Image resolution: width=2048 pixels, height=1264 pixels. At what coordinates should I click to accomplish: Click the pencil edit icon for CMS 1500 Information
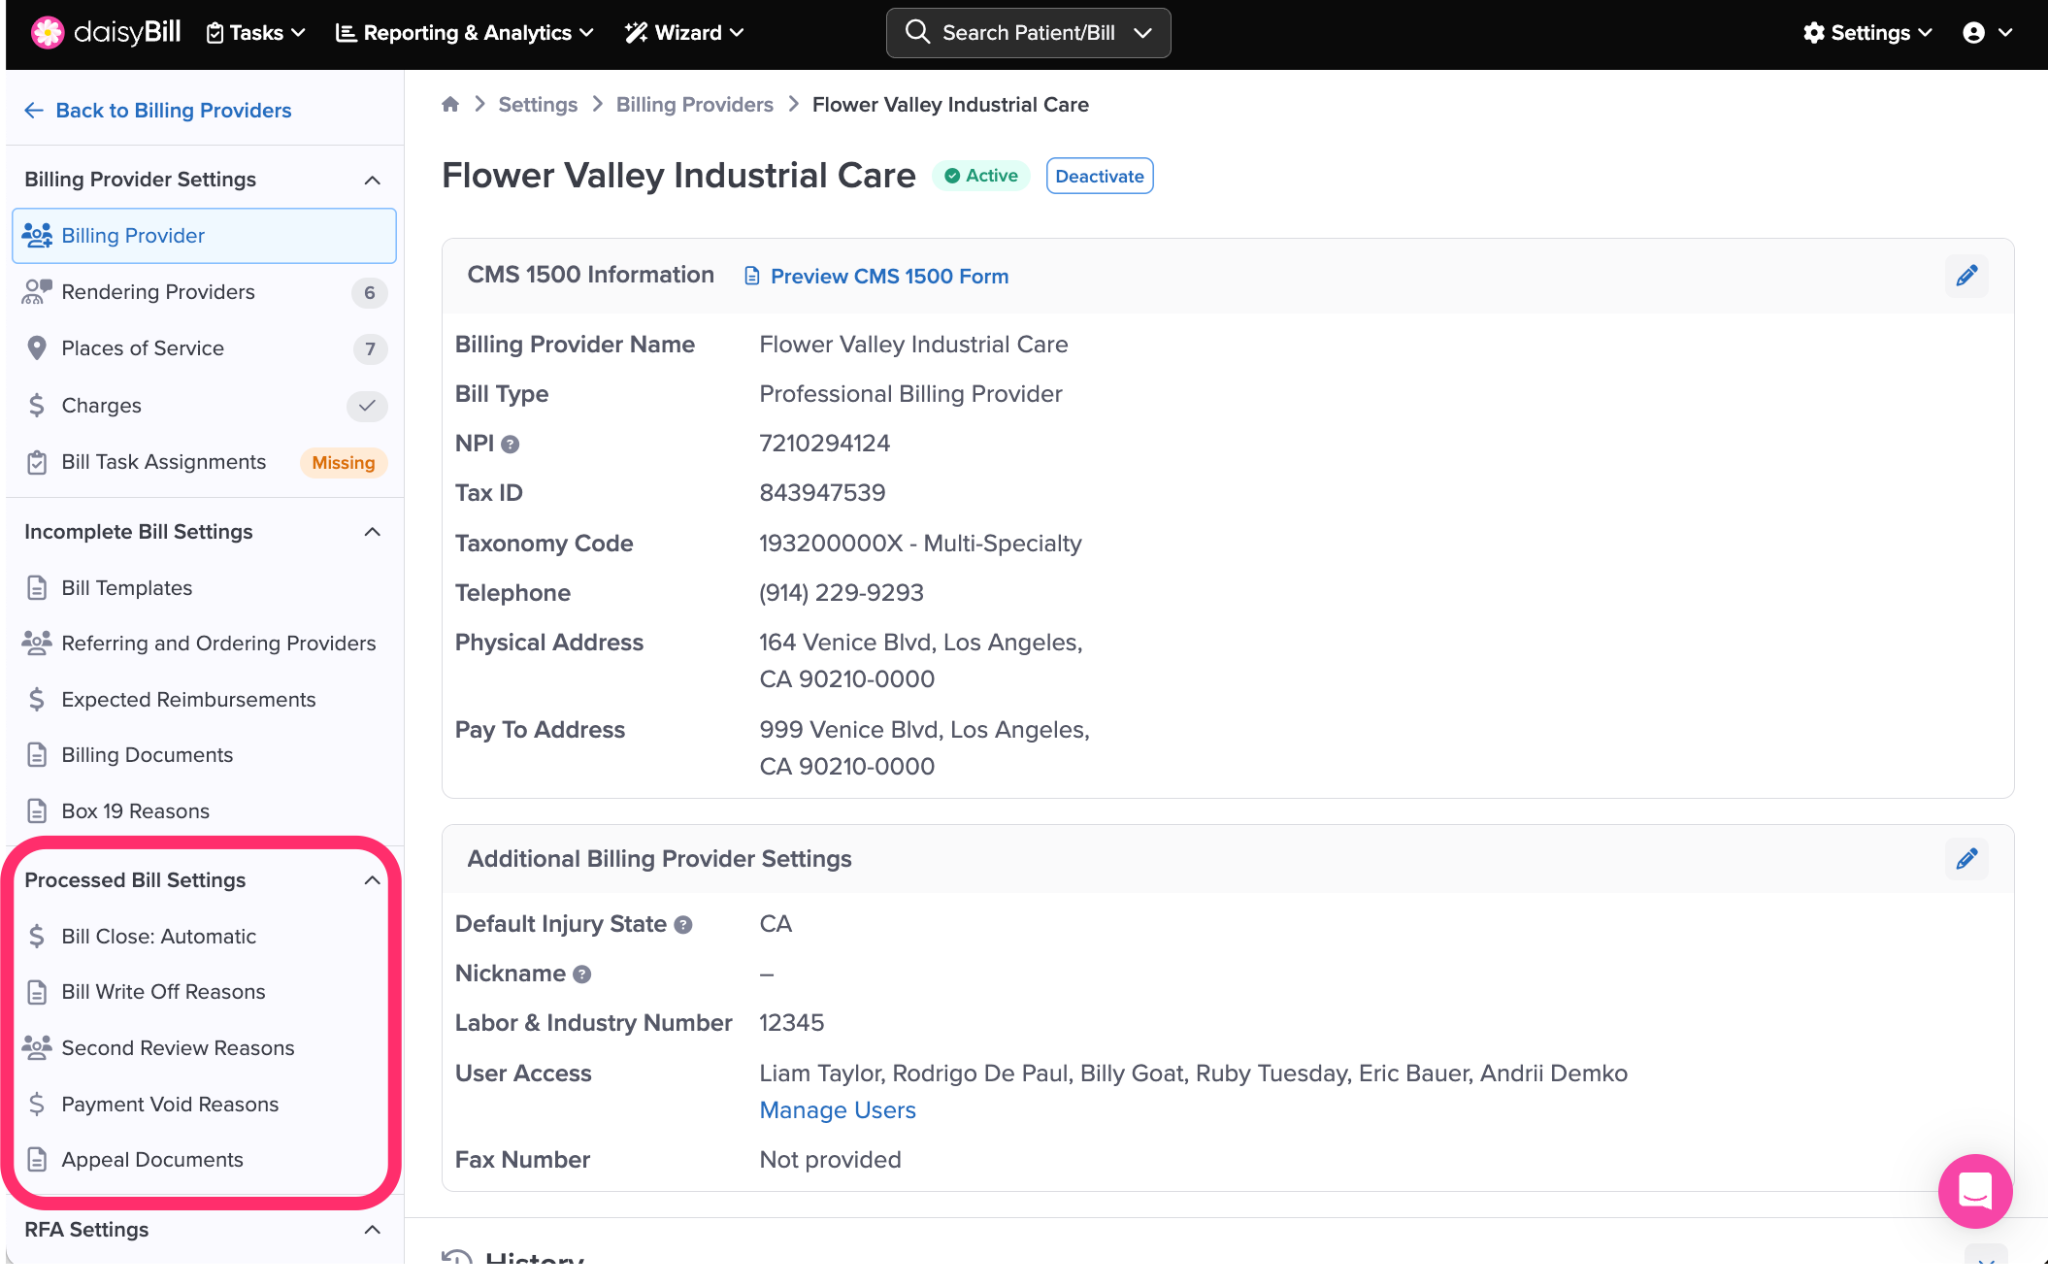click(x=1966, y=276)
